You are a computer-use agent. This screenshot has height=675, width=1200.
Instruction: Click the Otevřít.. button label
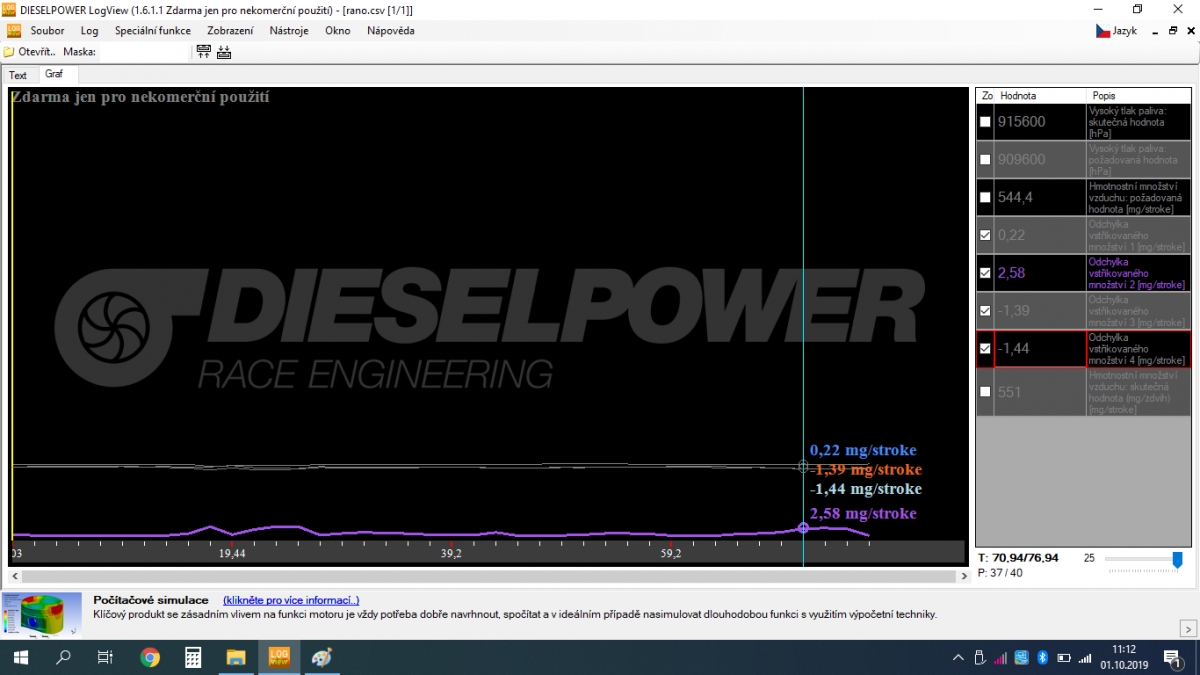coord(37,52)
